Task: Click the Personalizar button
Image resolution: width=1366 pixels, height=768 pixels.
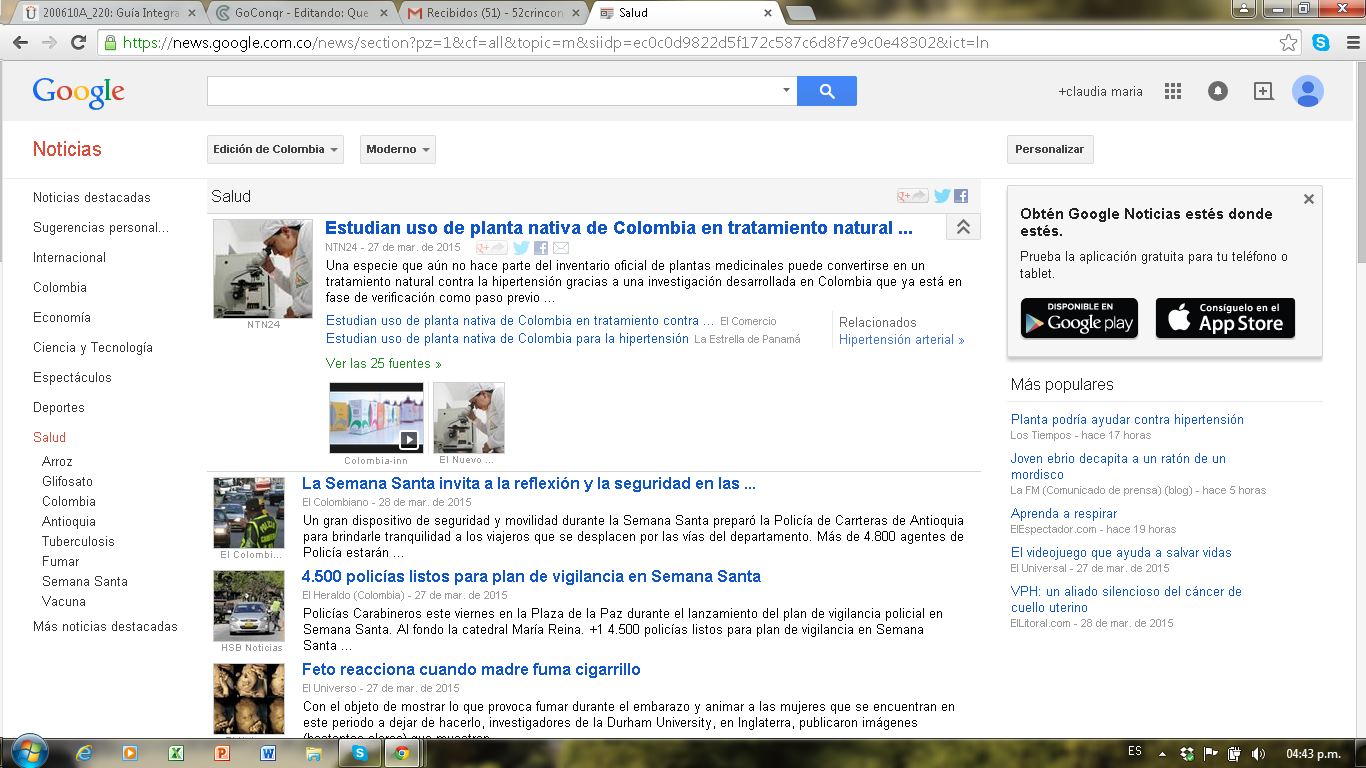Action: [1050, 149]
